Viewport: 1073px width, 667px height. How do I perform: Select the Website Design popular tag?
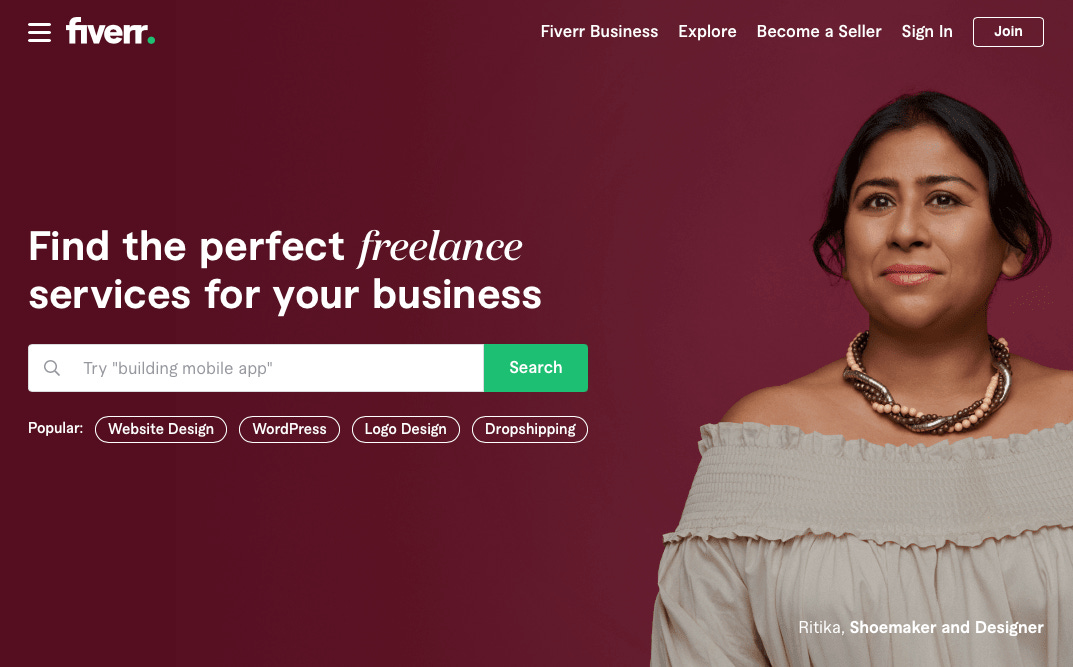pyautogui.click(x=161, y=429)
